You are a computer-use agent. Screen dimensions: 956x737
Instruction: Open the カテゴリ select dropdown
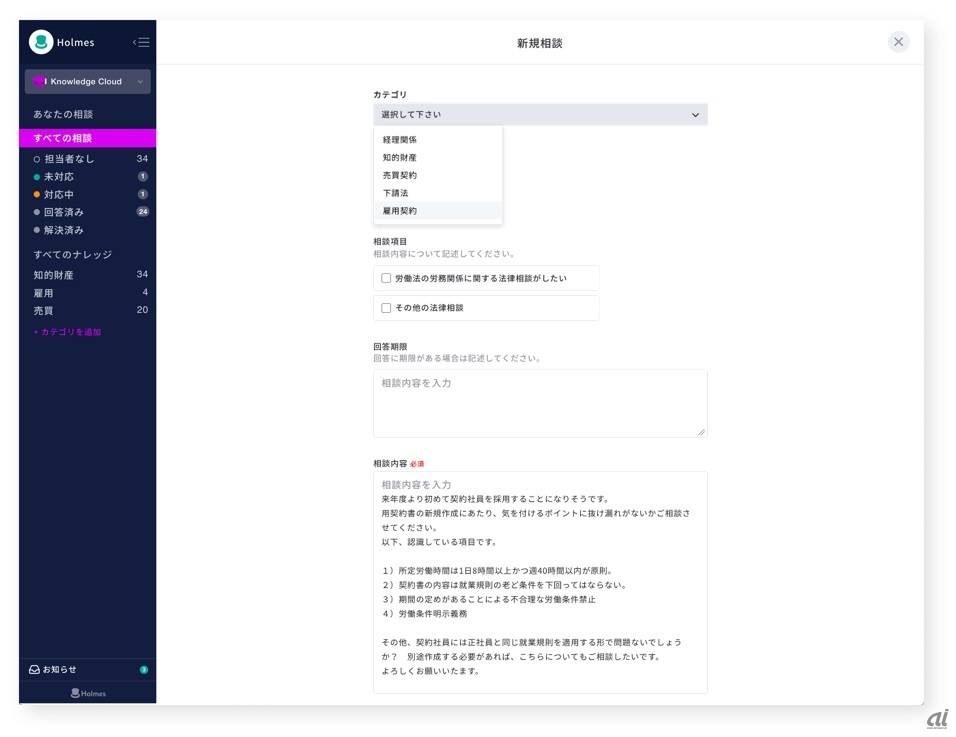[540, 115]
